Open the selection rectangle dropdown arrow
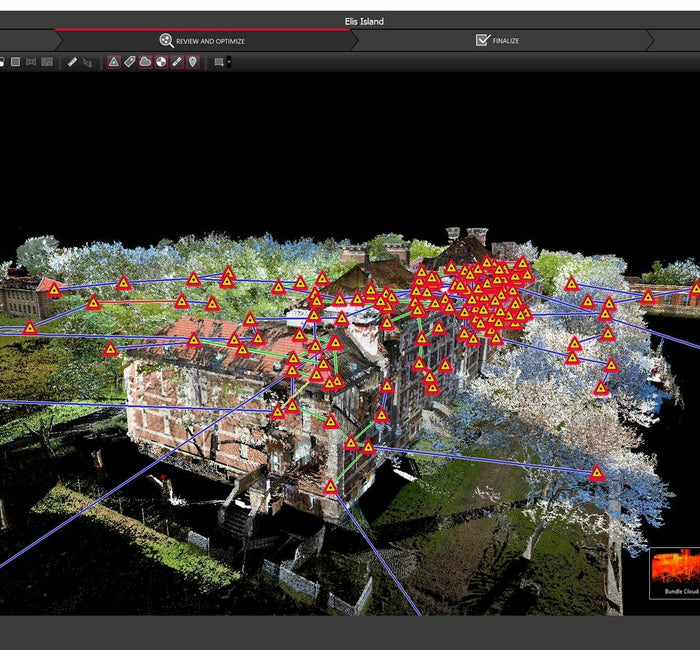 [x=229, y=62]
